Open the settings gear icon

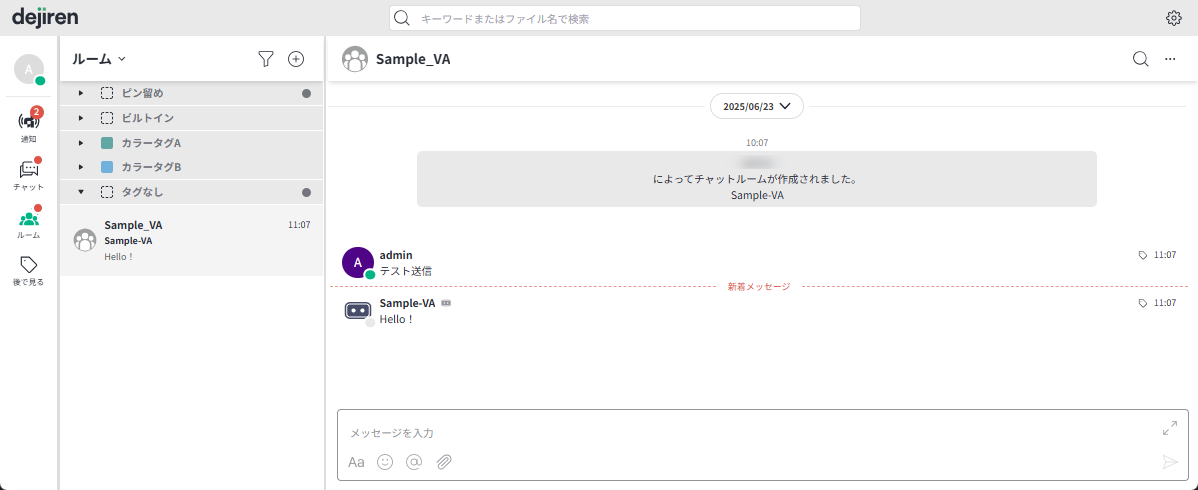point(1174,18)
